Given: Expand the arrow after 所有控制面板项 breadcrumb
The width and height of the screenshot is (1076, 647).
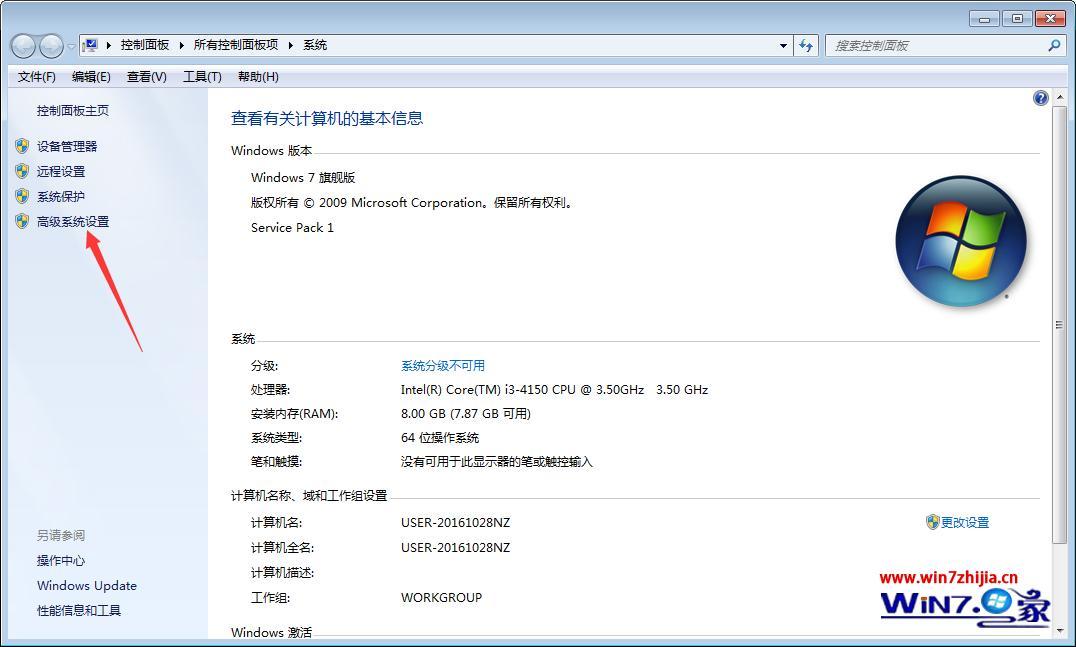Looking at the screenshot, I should point(290,45).
